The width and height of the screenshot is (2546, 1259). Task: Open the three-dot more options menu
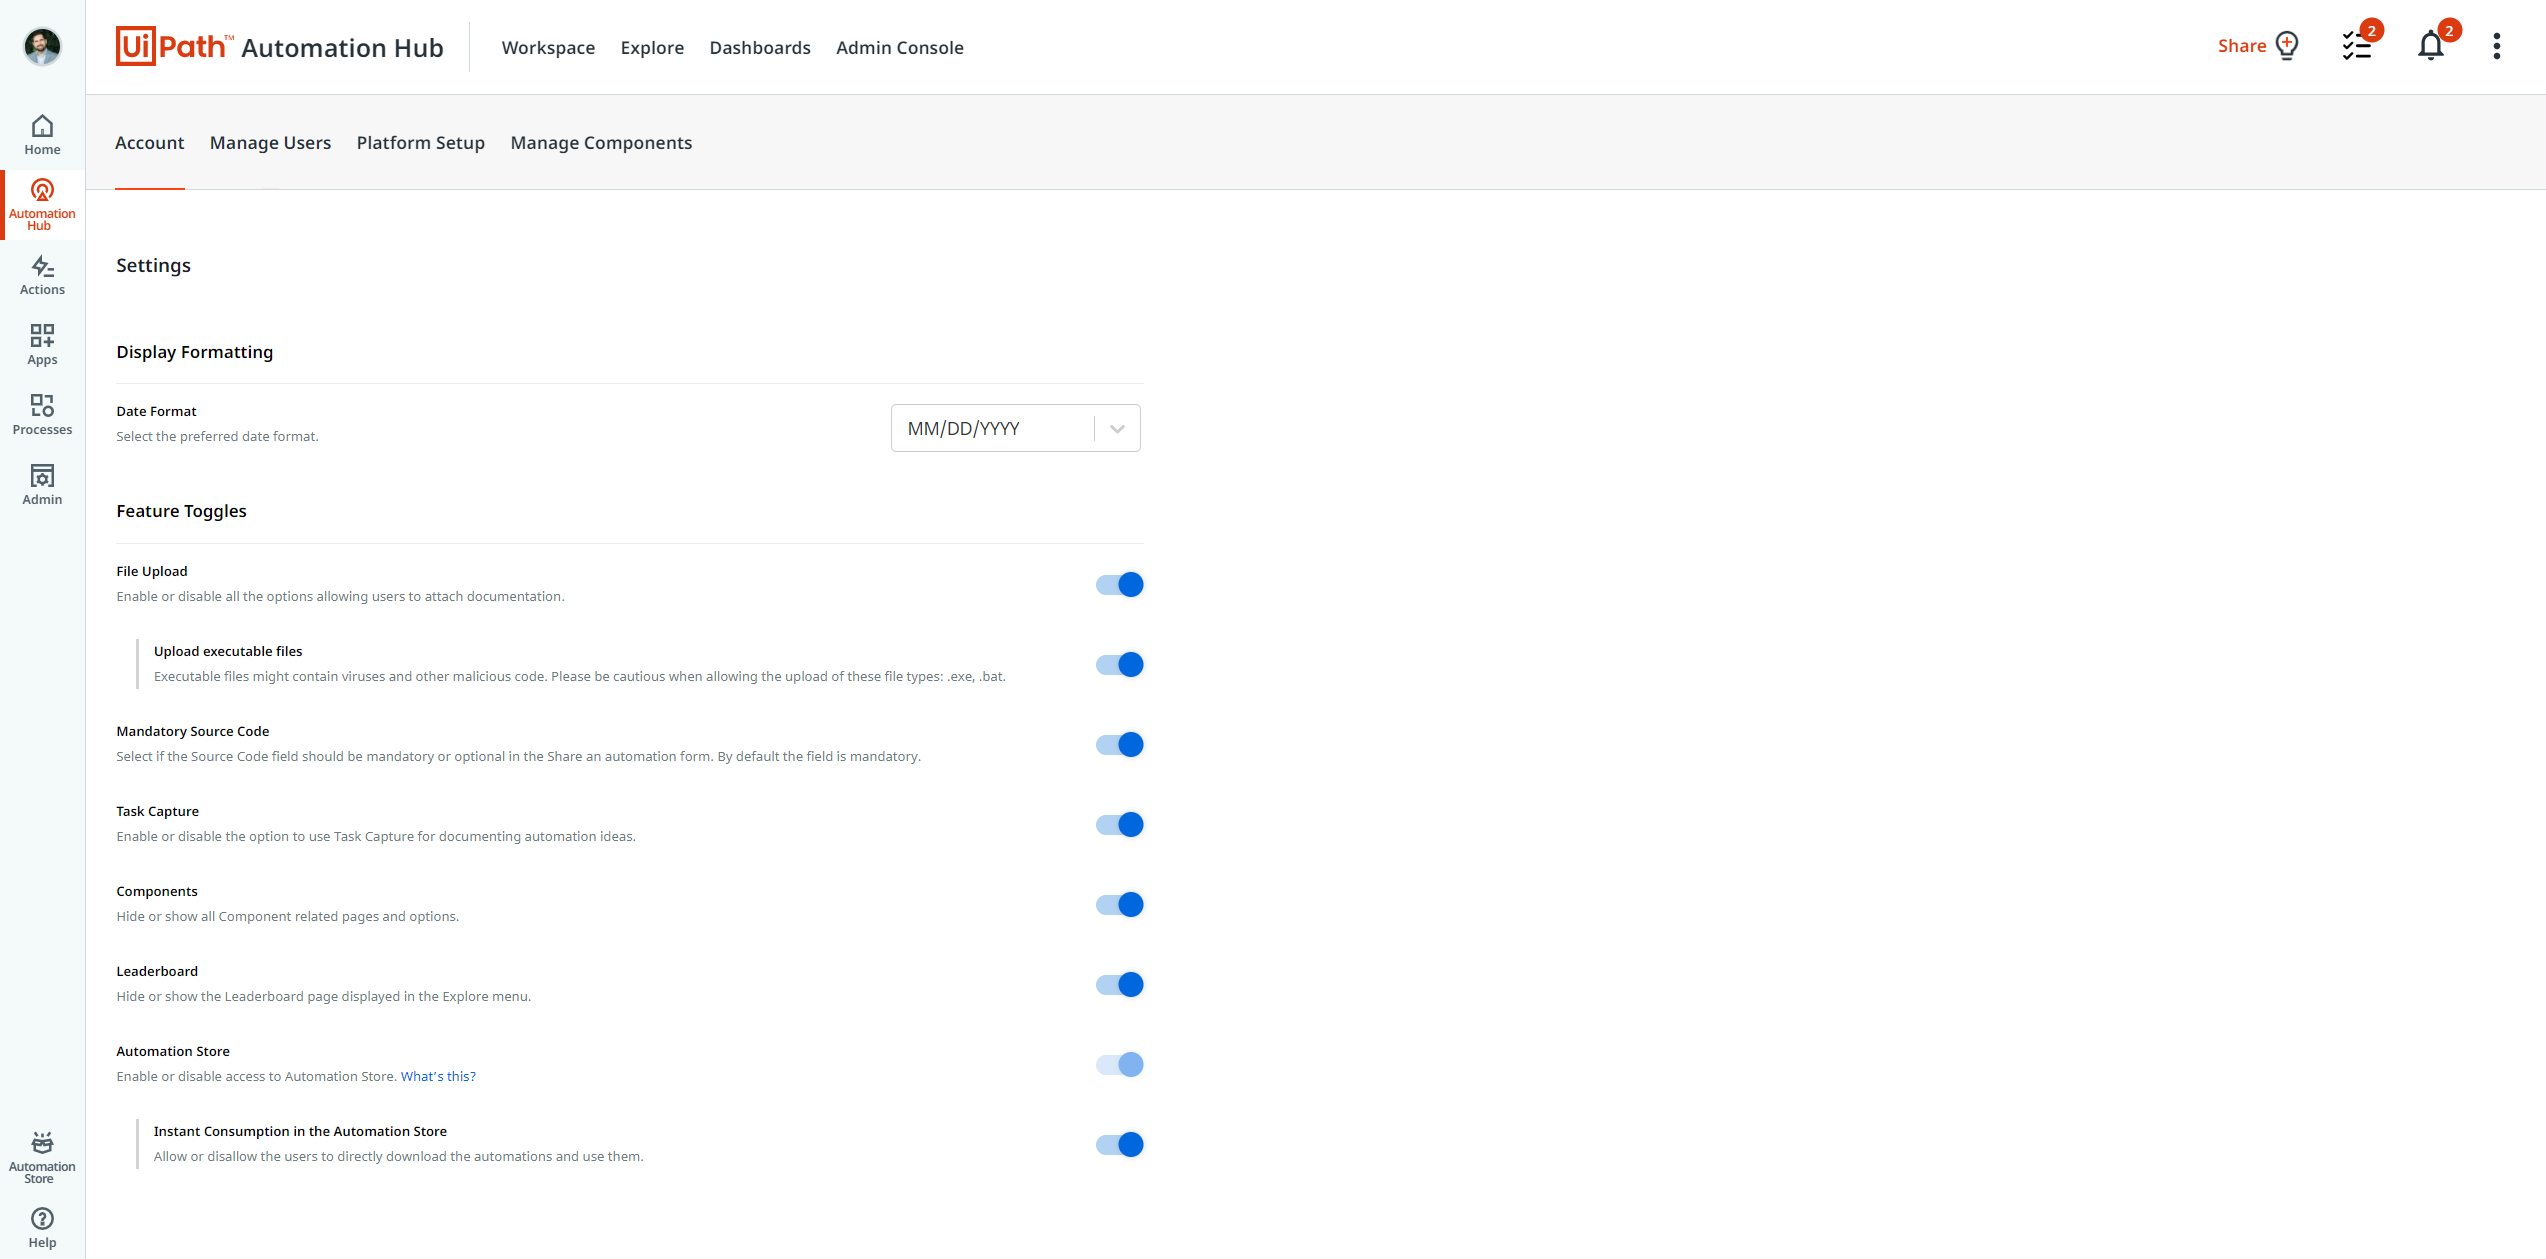pos(2496,46)
